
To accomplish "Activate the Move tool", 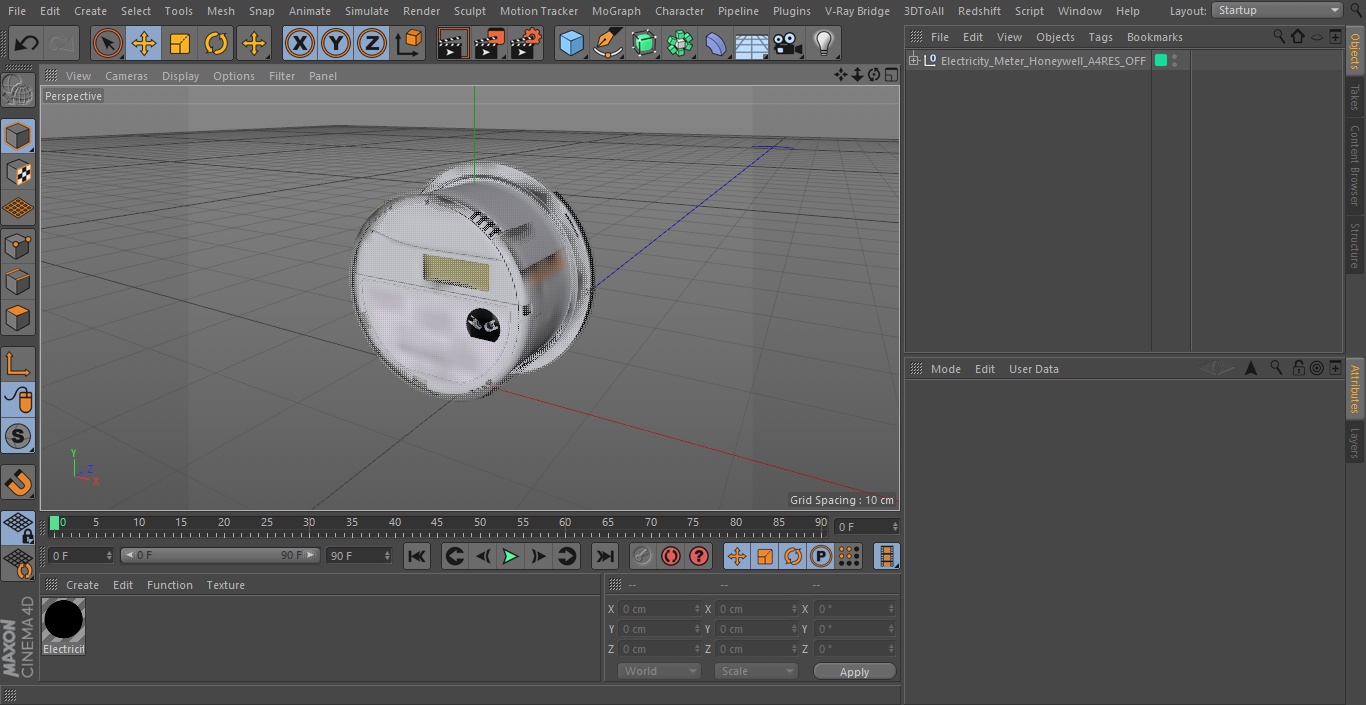I will point(144,43).
